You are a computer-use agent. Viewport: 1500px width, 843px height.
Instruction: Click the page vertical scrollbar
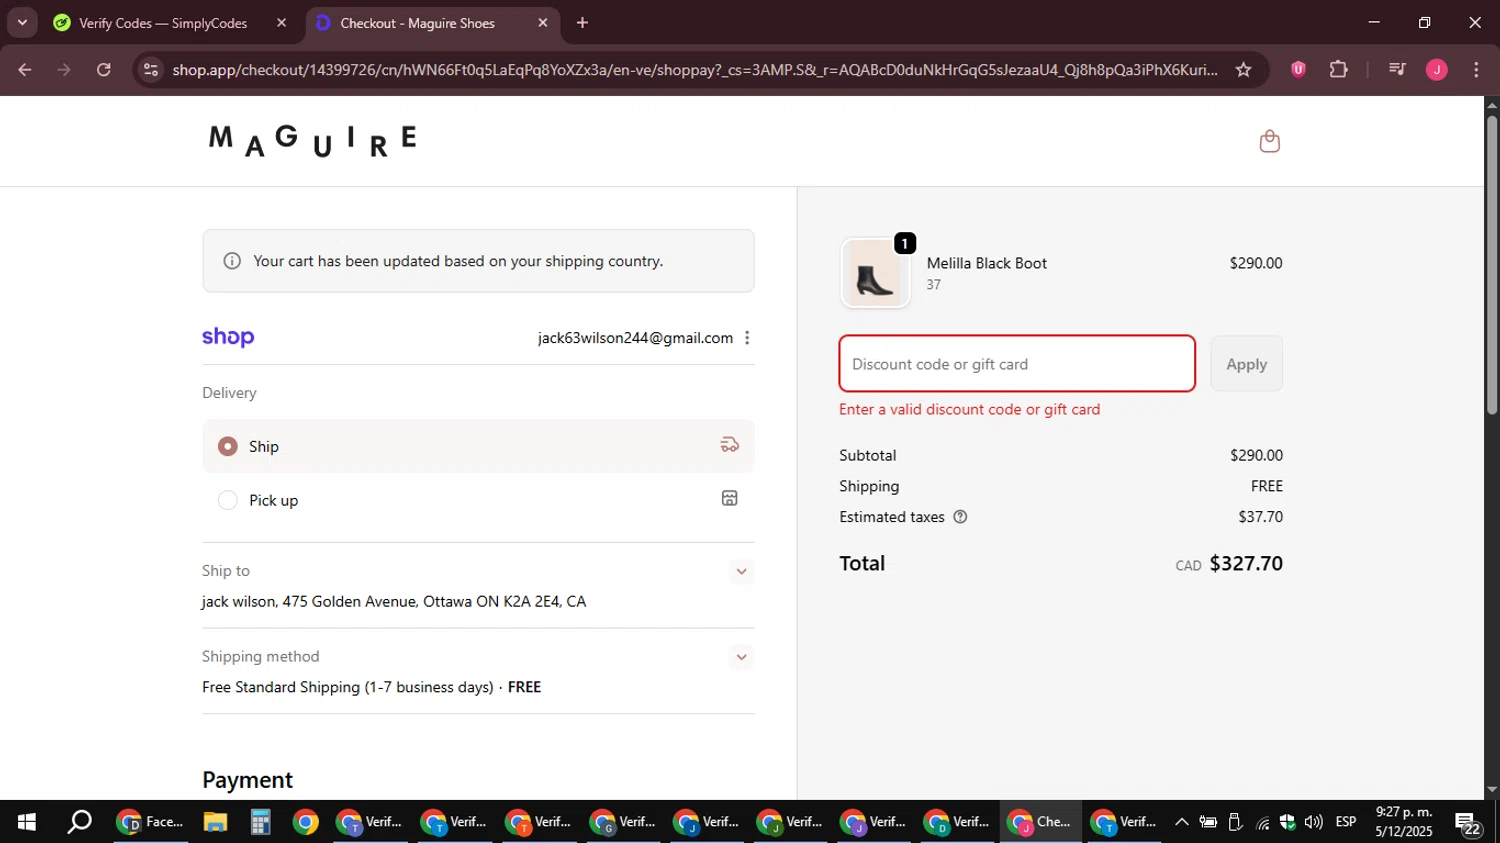pyautogui.click(x=1491, y=265)
